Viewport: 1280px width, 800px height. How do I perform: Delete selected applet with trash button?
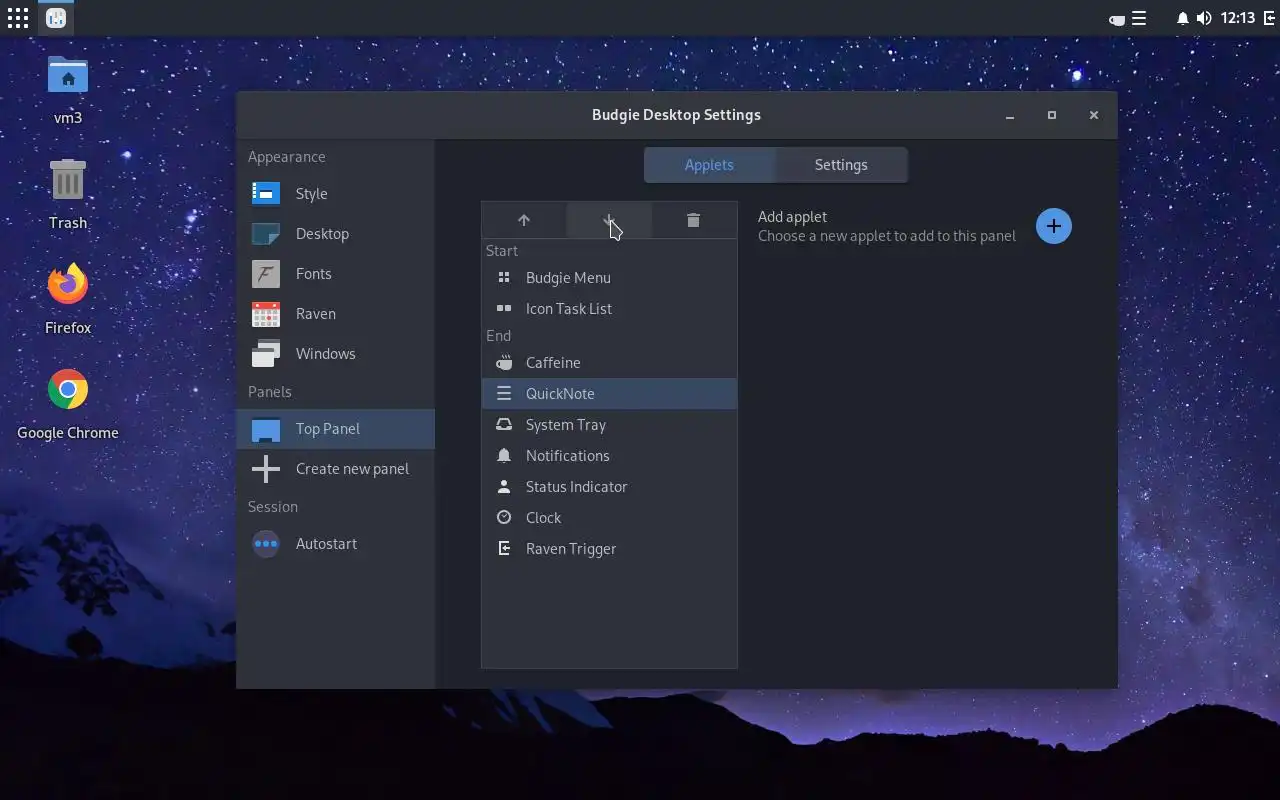693,220
